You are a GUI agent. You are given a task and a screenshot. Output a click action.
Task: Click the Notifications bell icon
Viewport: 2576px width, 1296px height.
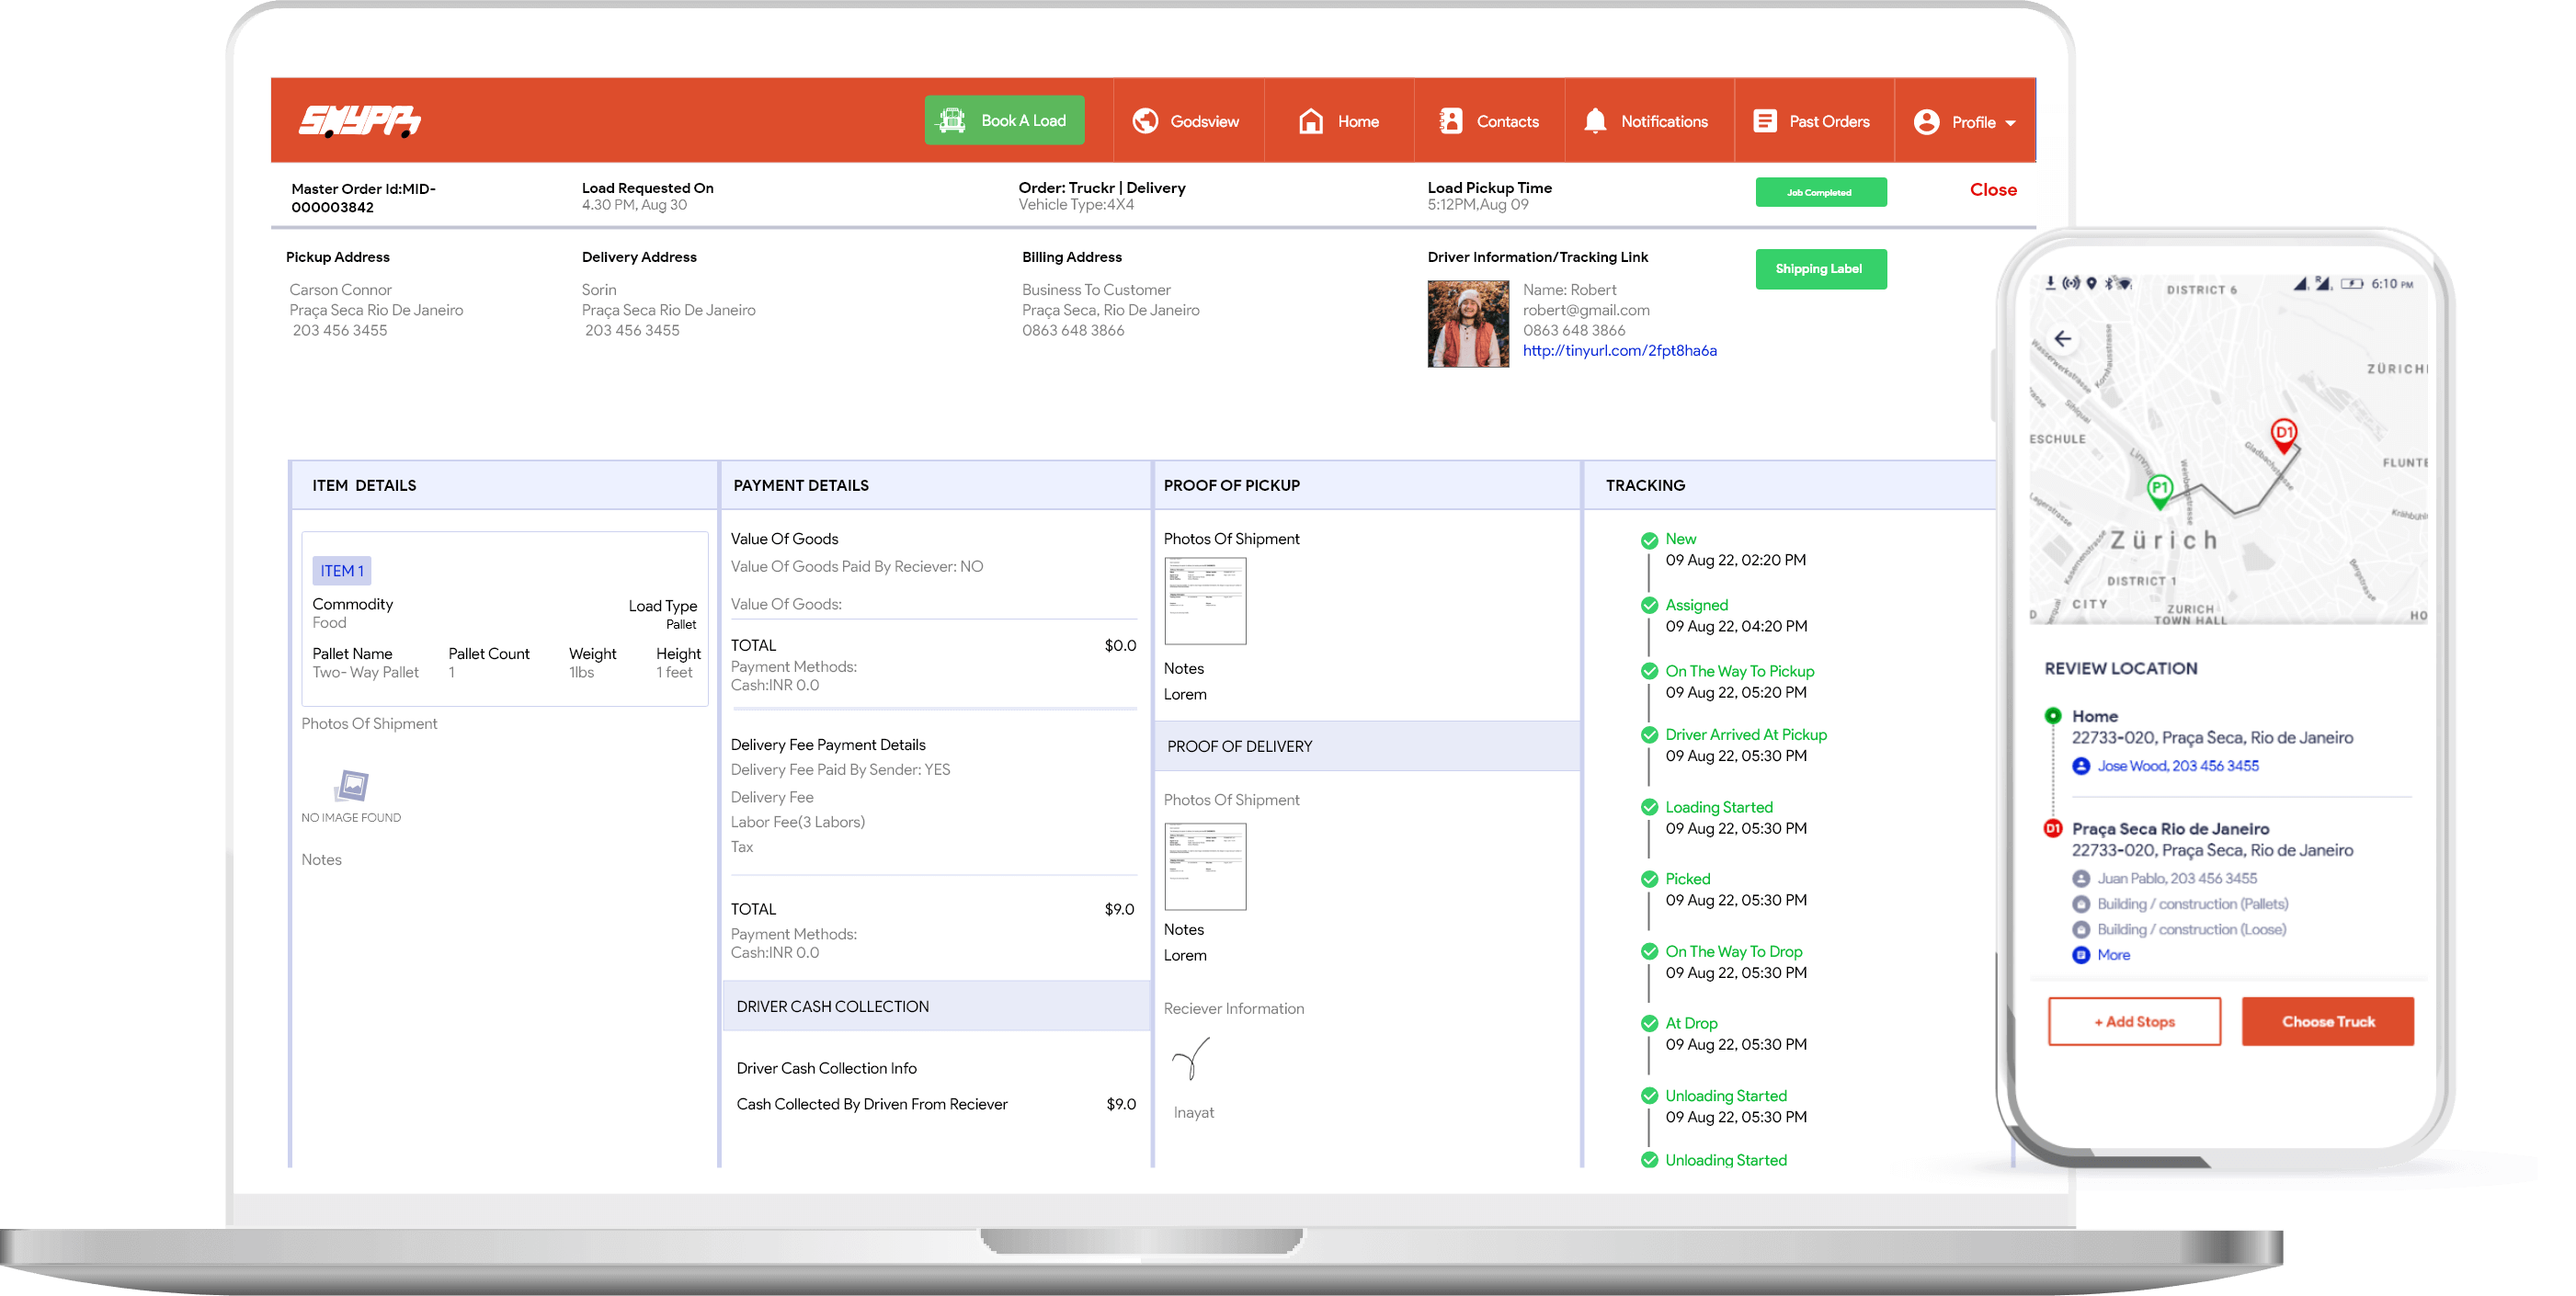point(1596,121)
